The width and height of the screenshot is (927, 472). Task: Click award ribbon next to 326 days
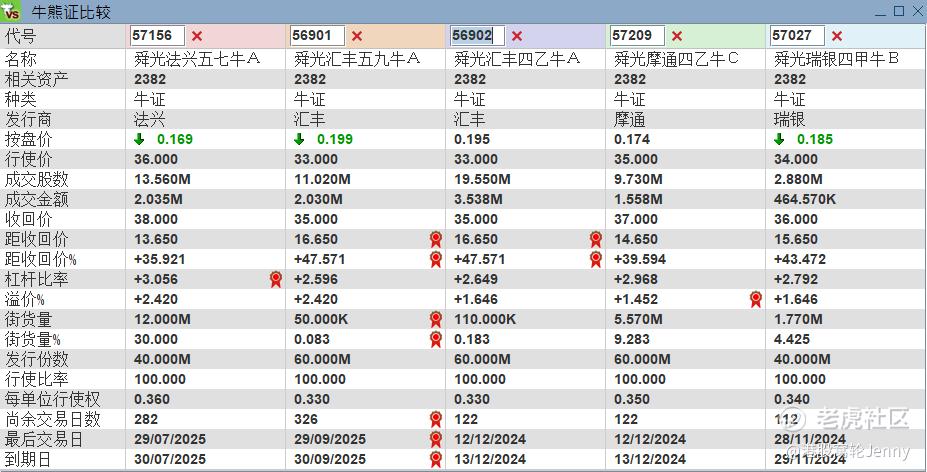click(436, 419)
